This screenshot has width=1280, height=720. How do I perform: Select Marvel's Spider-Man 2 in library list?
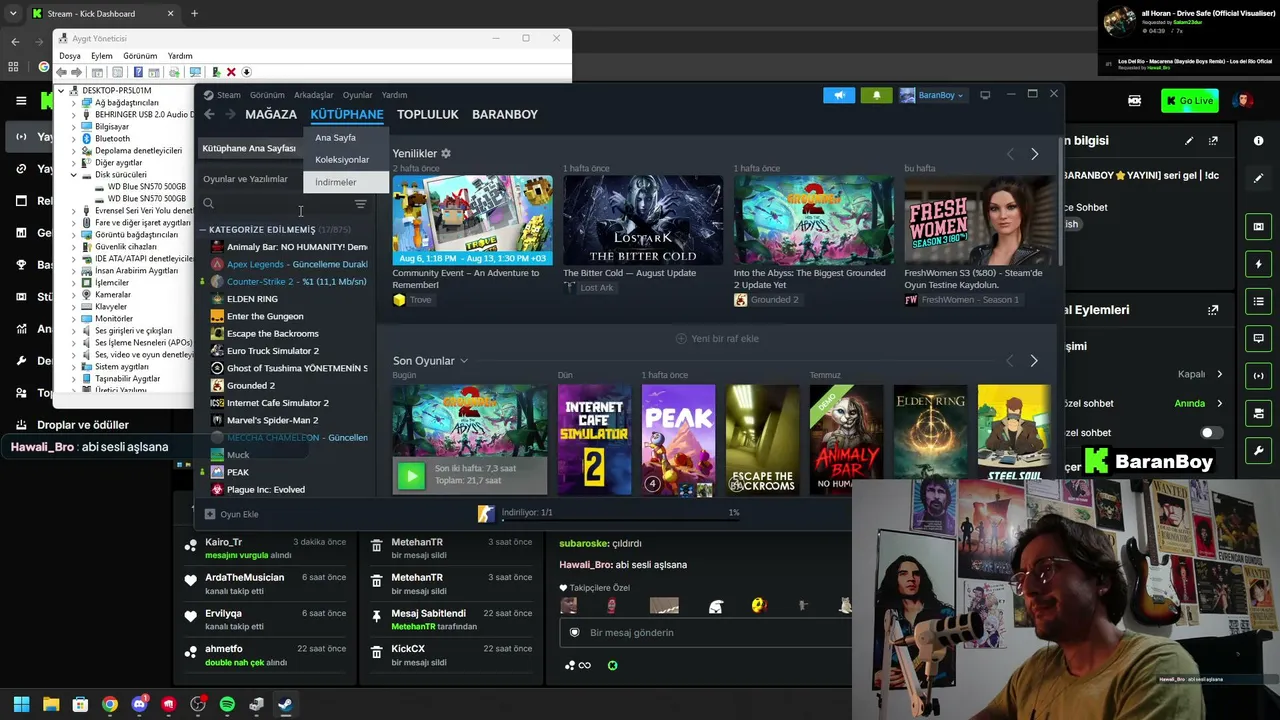tap(272, 421)
